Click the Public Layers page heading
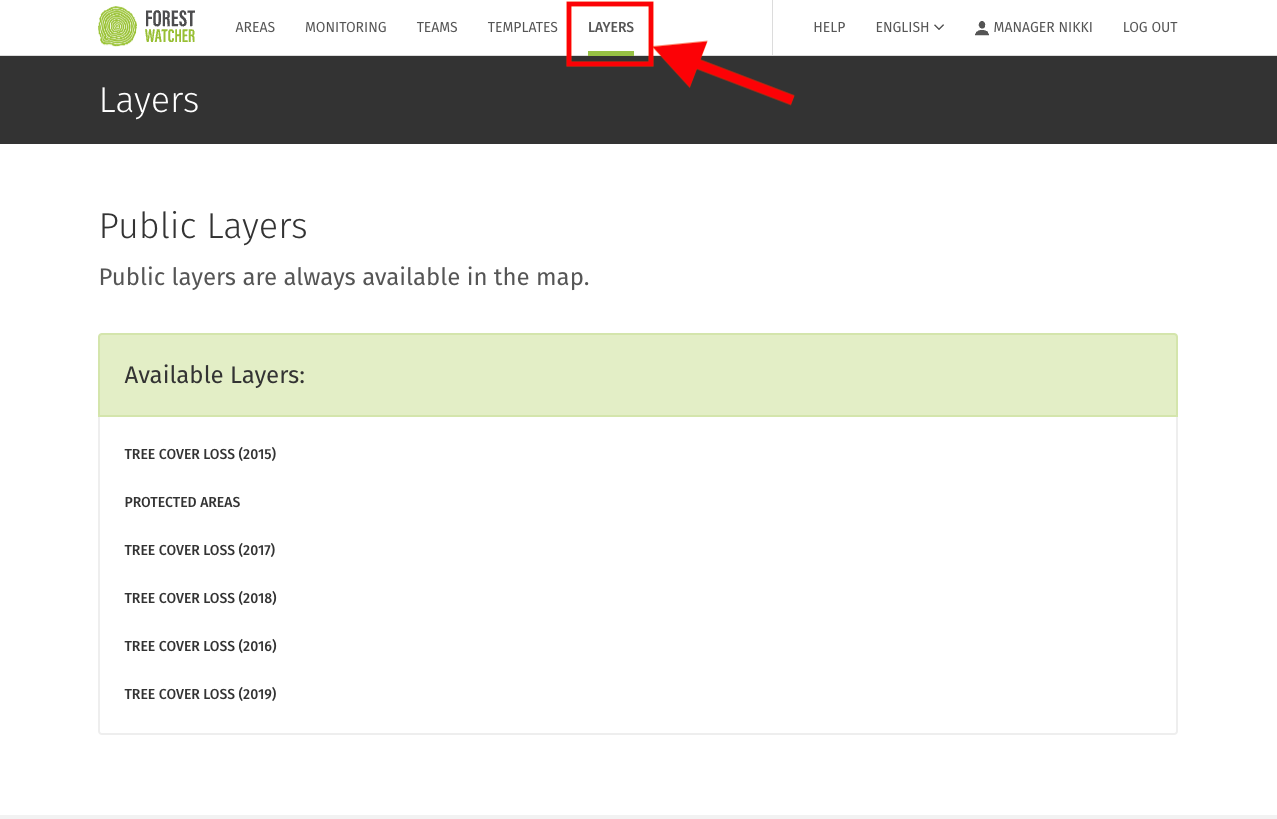1277x819 pixels. point(203,226)
